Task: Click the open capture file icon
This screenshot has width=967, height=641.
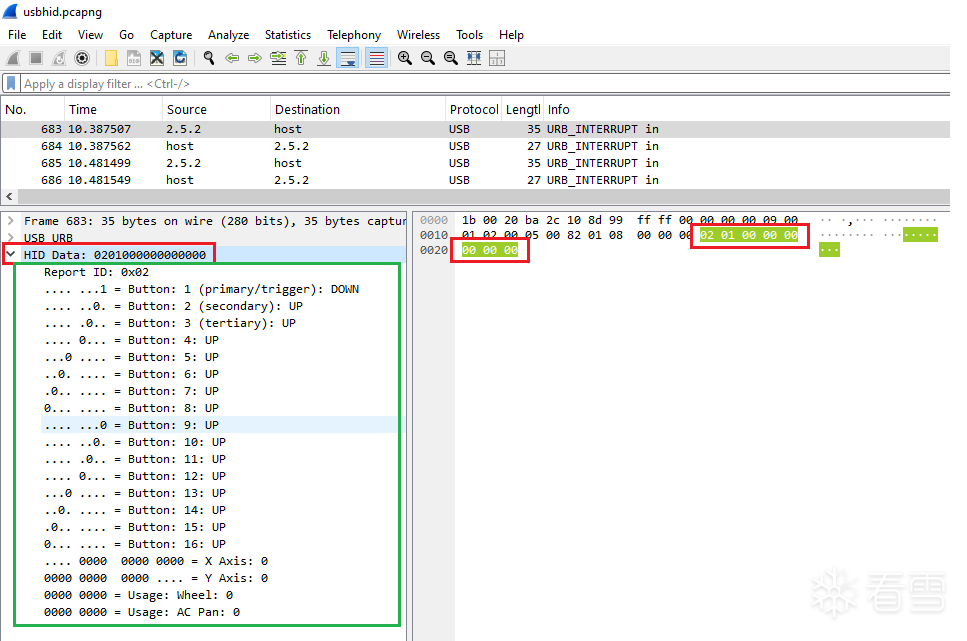Action: tap(110, 58)
